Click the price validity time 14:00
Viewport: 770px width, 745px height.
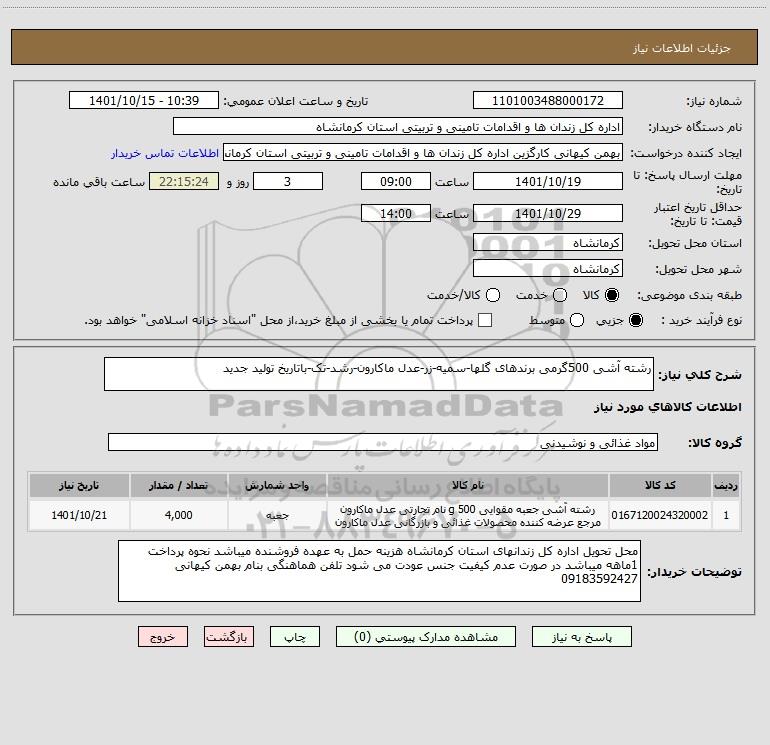tap(396, 213)
